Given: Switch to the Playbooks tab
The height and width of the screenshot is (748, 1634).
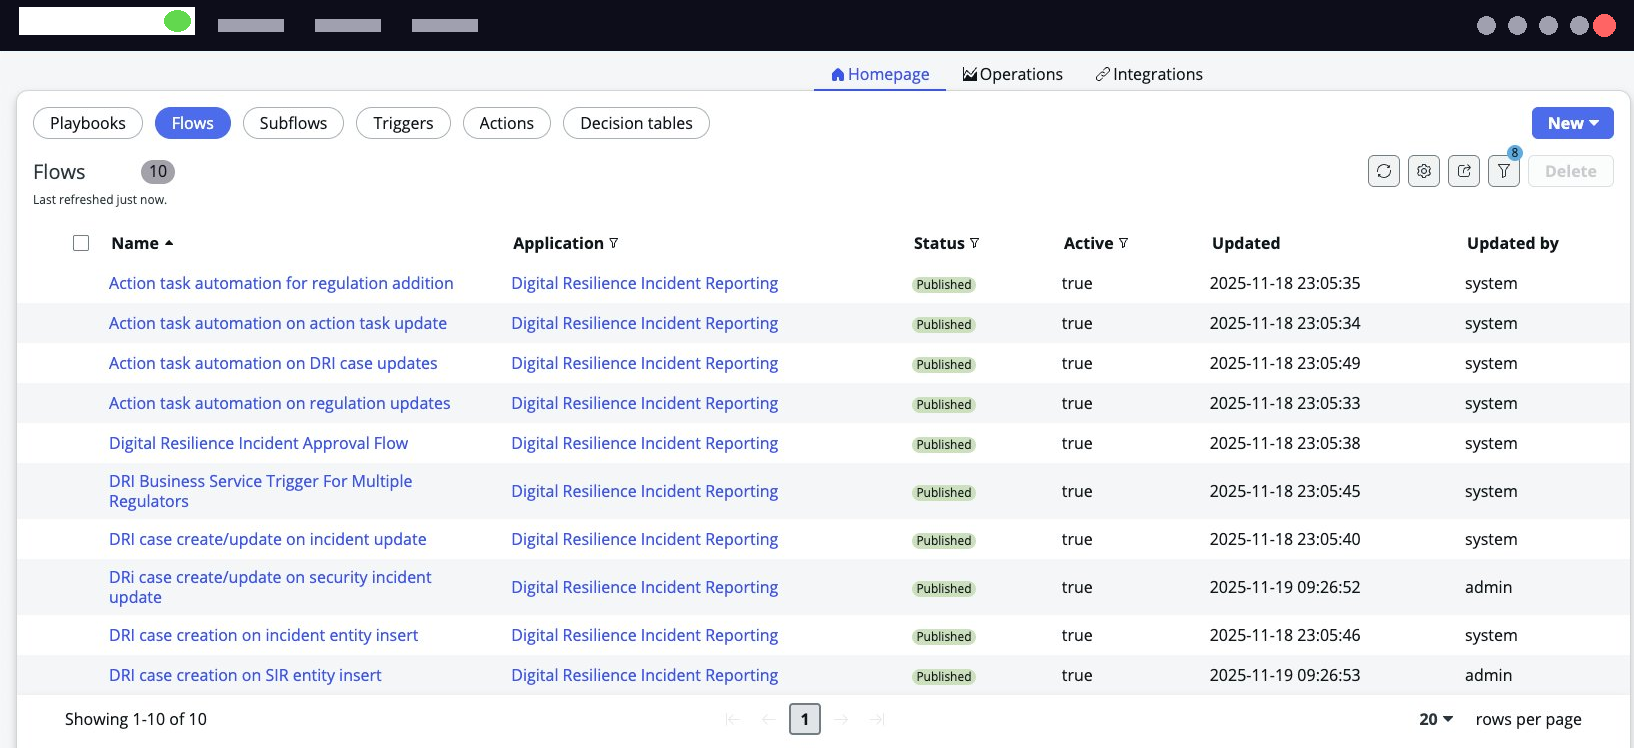Looking at the screenshot, I should 88,123.
